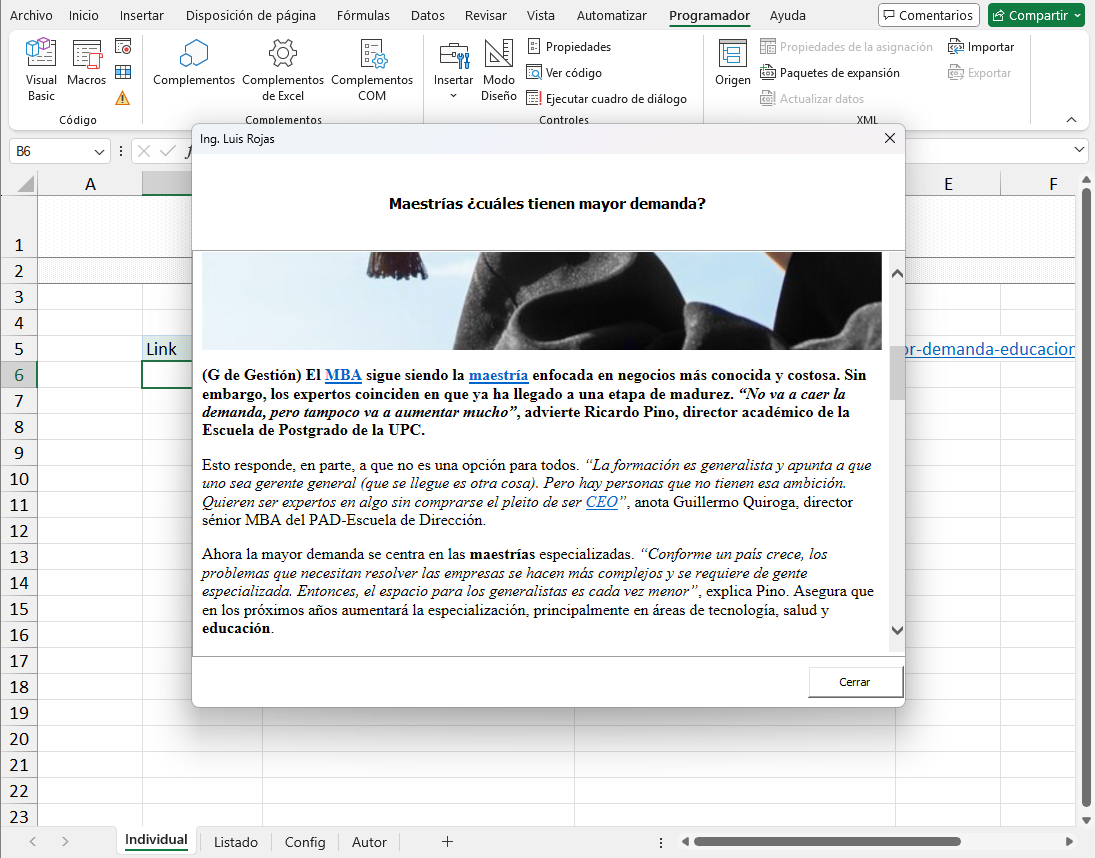Open Complementos COM dialog
1095x858 pixels.
[x=372, y=71]
